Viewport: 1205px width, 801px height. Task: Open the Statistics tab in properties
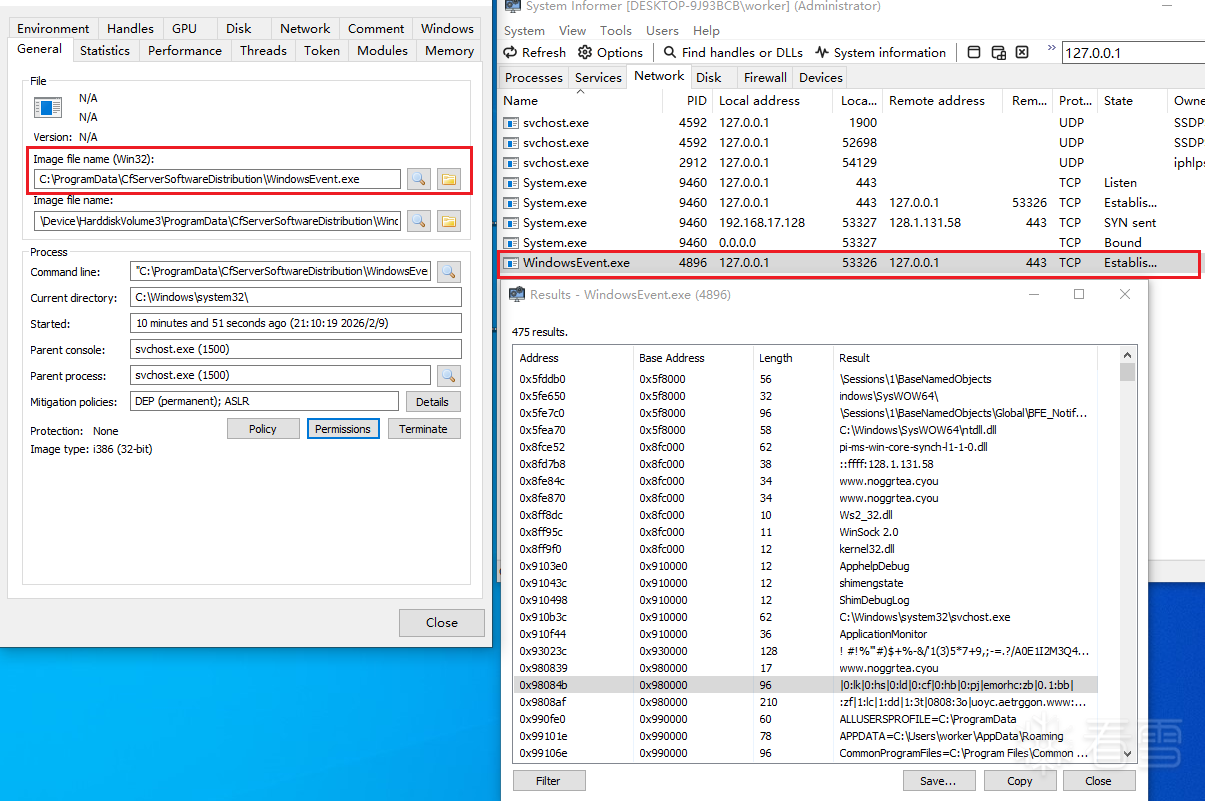click(x=105, y=50)
